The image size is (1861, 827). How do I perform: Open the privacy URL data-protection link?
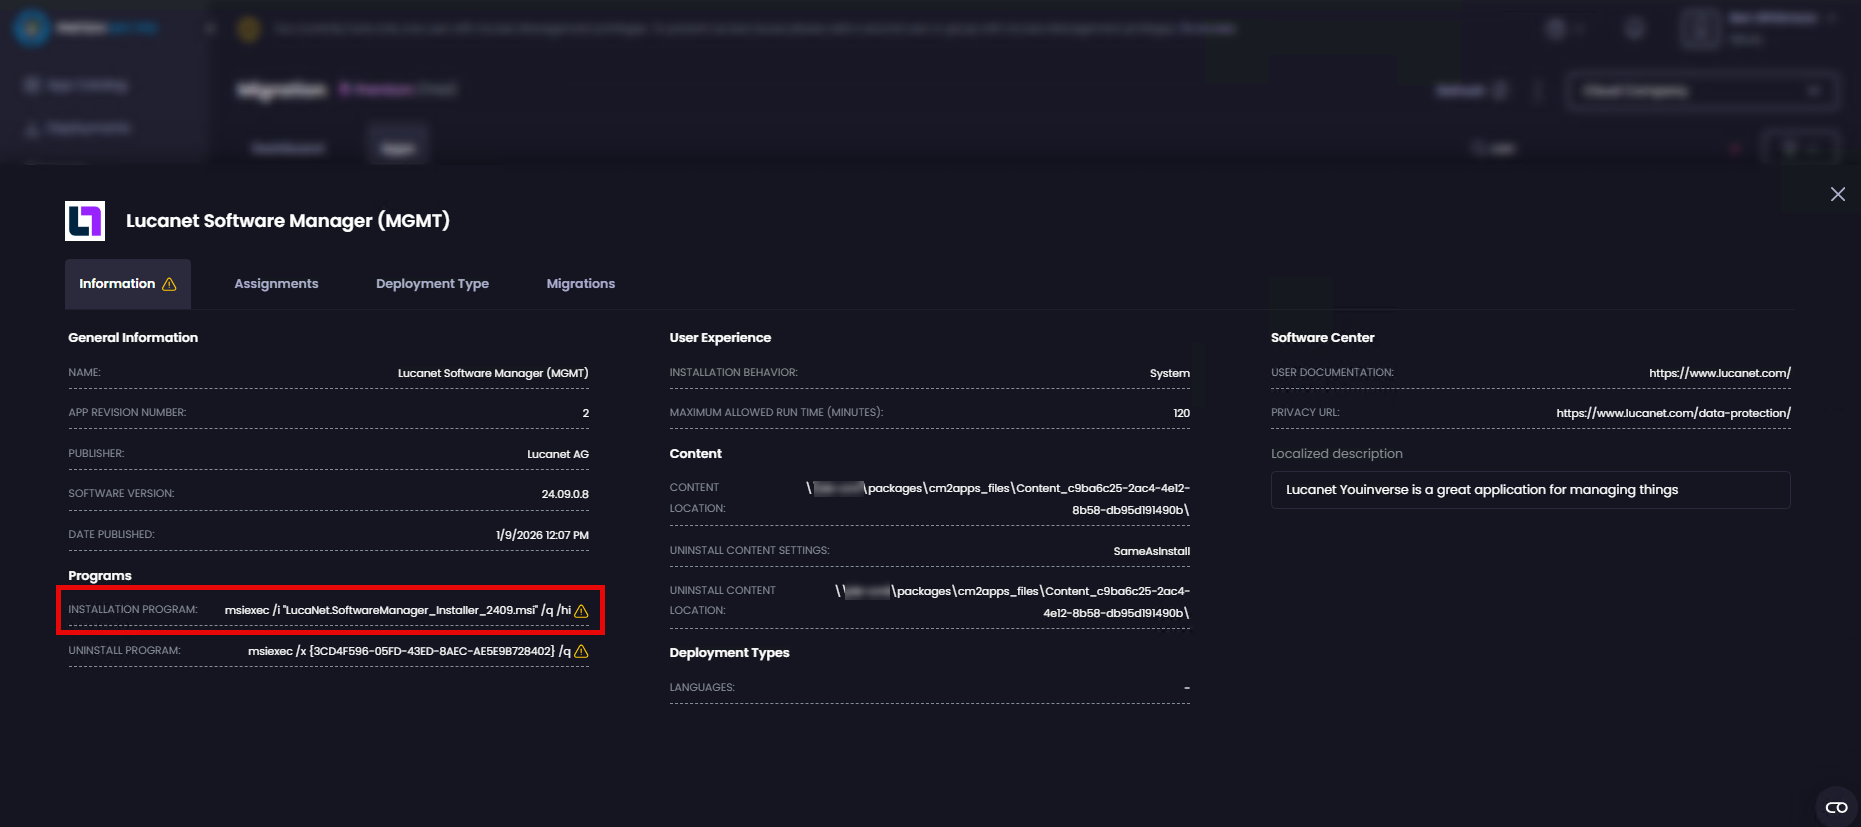click(x=1673, y=413)
